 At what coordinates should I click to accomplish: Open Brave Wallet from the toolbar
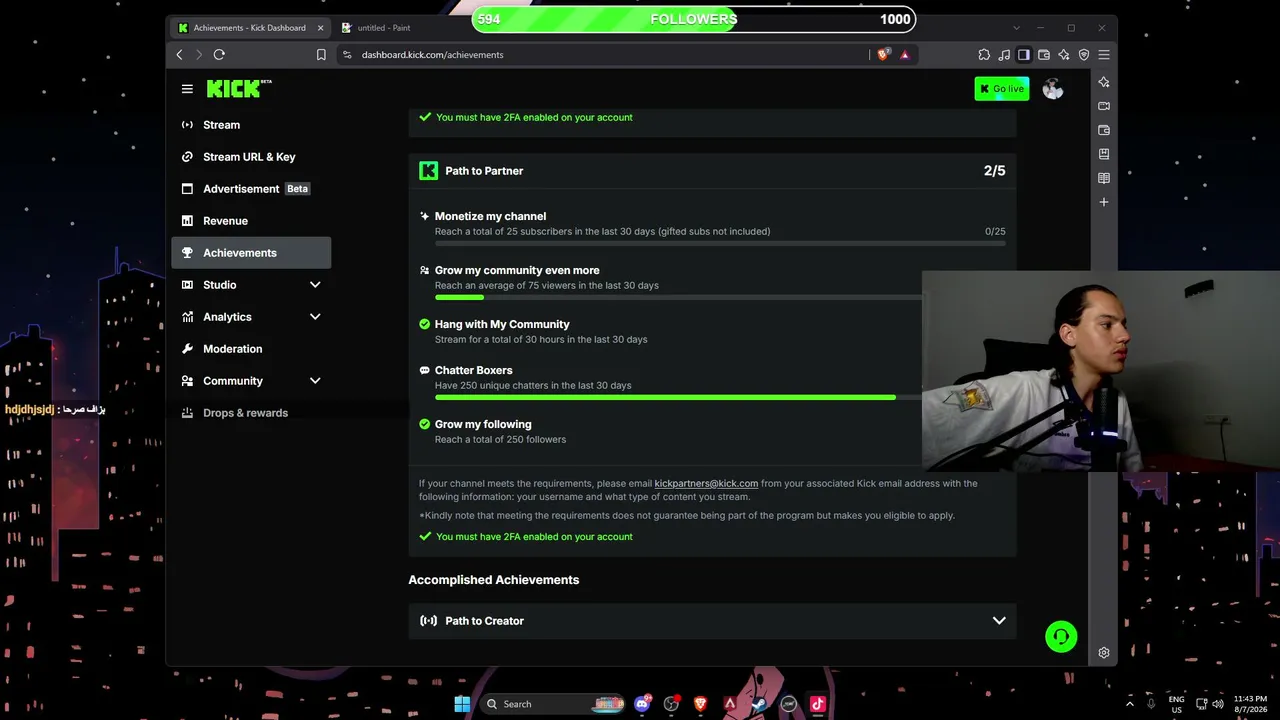click(1044, 55)
